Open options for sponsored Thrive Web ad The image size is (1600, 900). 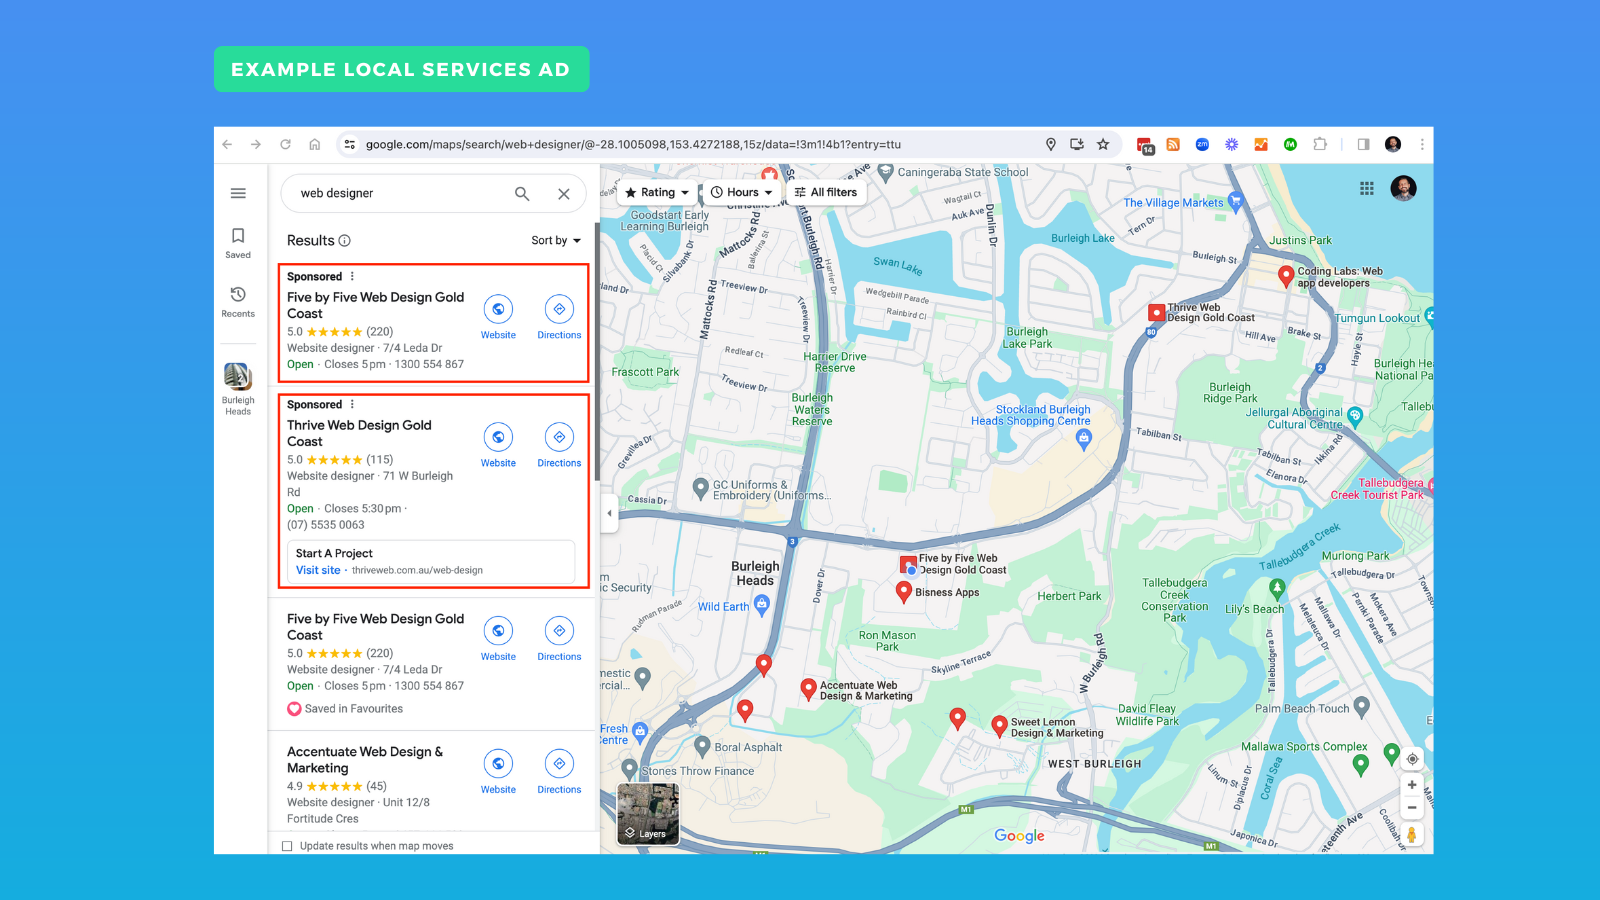point(352,404)
